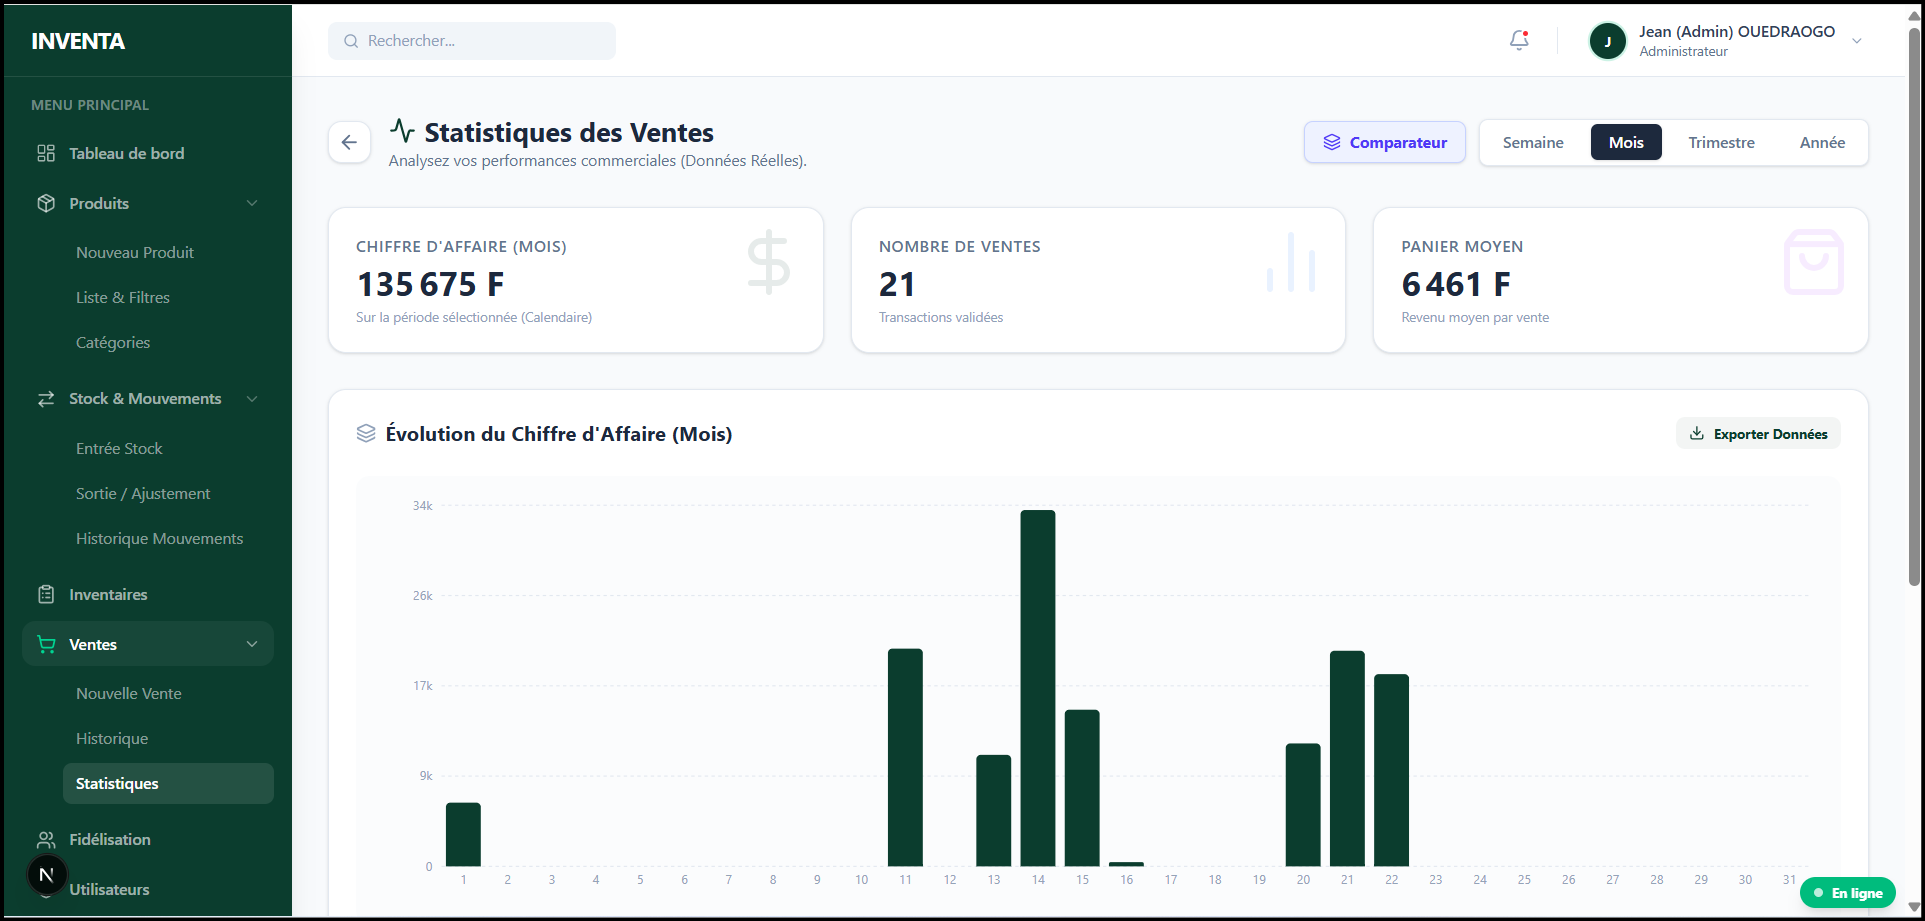The image size is (1925, 921).
Task: Click the back arrow button
Action: [x=349, y=143]
